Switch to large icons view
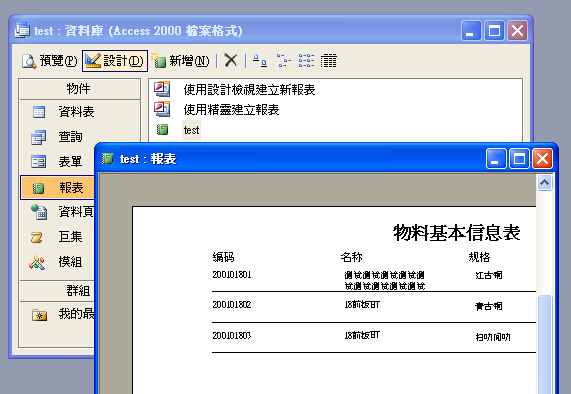This screenshot has height=394, width=571. (260, 60)
